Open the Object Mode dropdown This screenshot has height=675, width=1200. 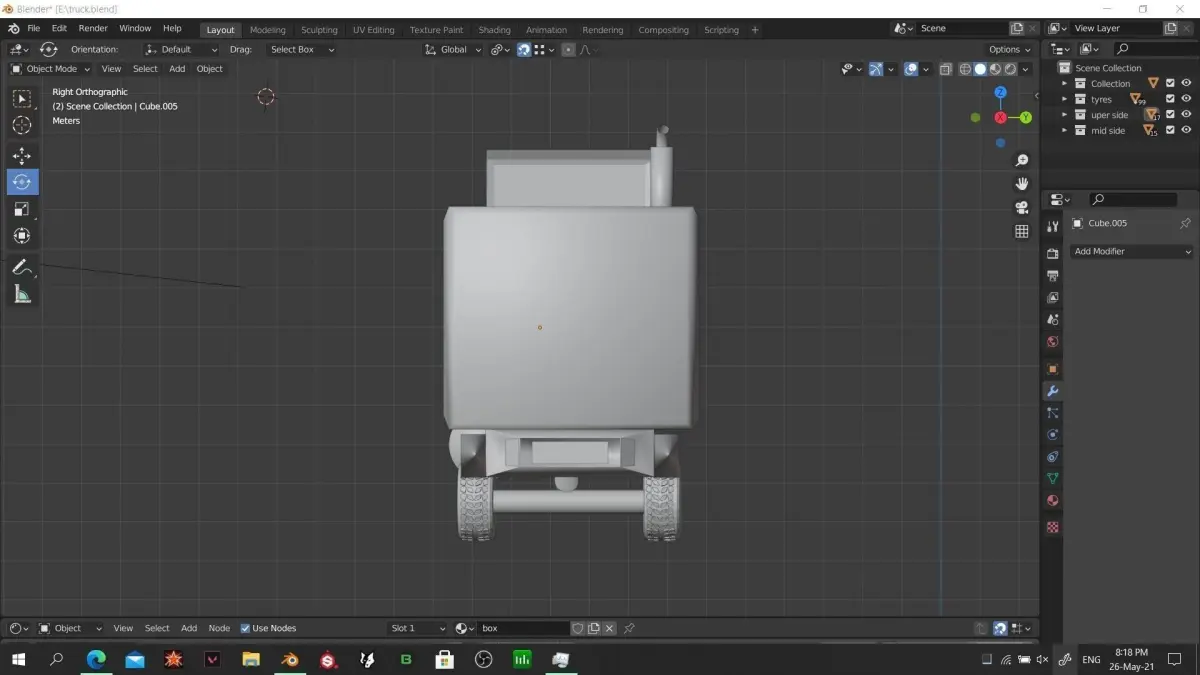[50, 69]
